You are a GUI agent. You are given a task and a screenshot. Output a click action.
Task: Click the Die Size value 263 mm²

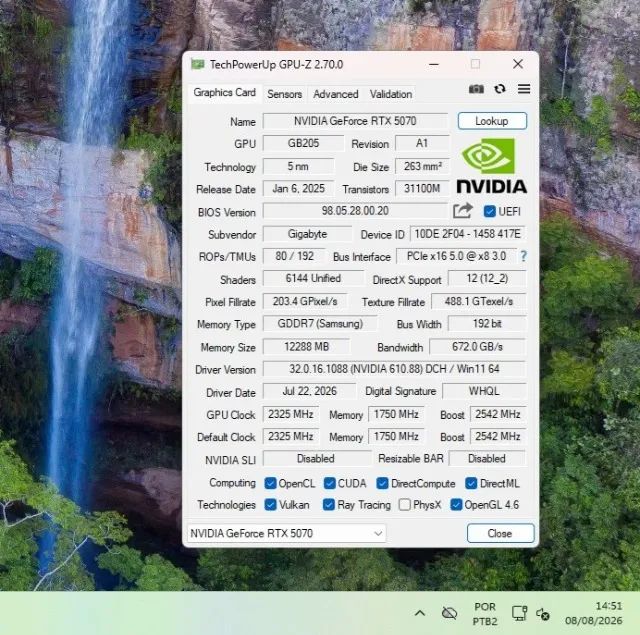coord(422,166)
